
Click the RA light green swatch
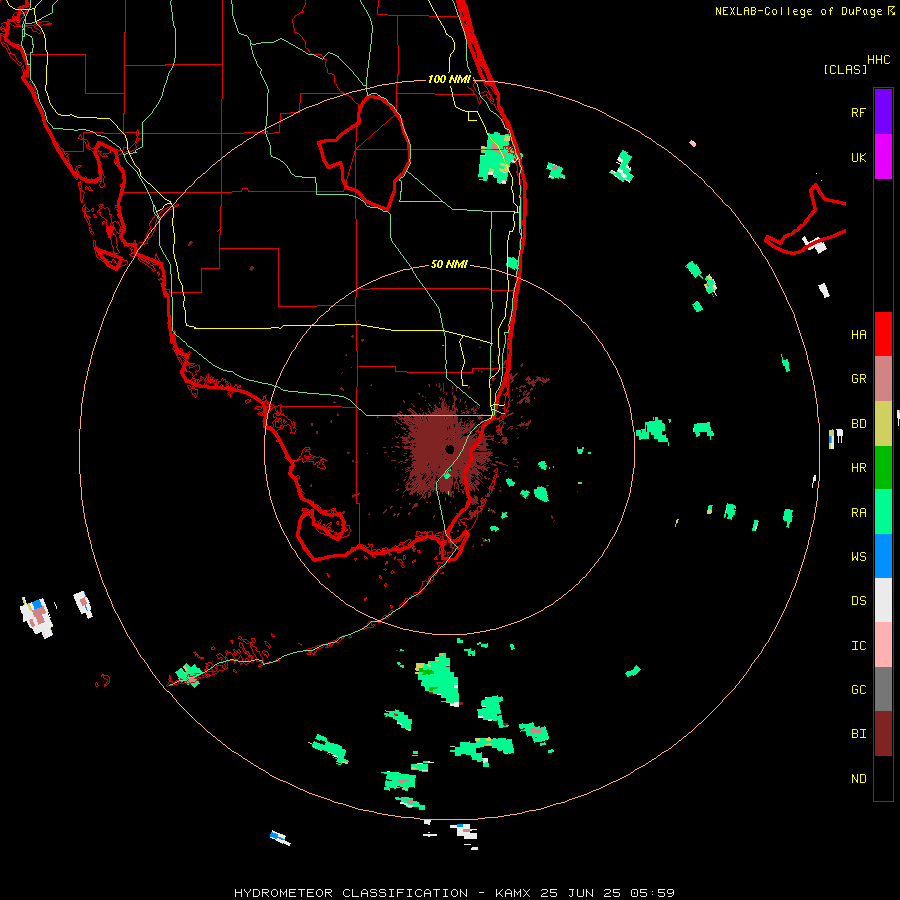[883, 512]
